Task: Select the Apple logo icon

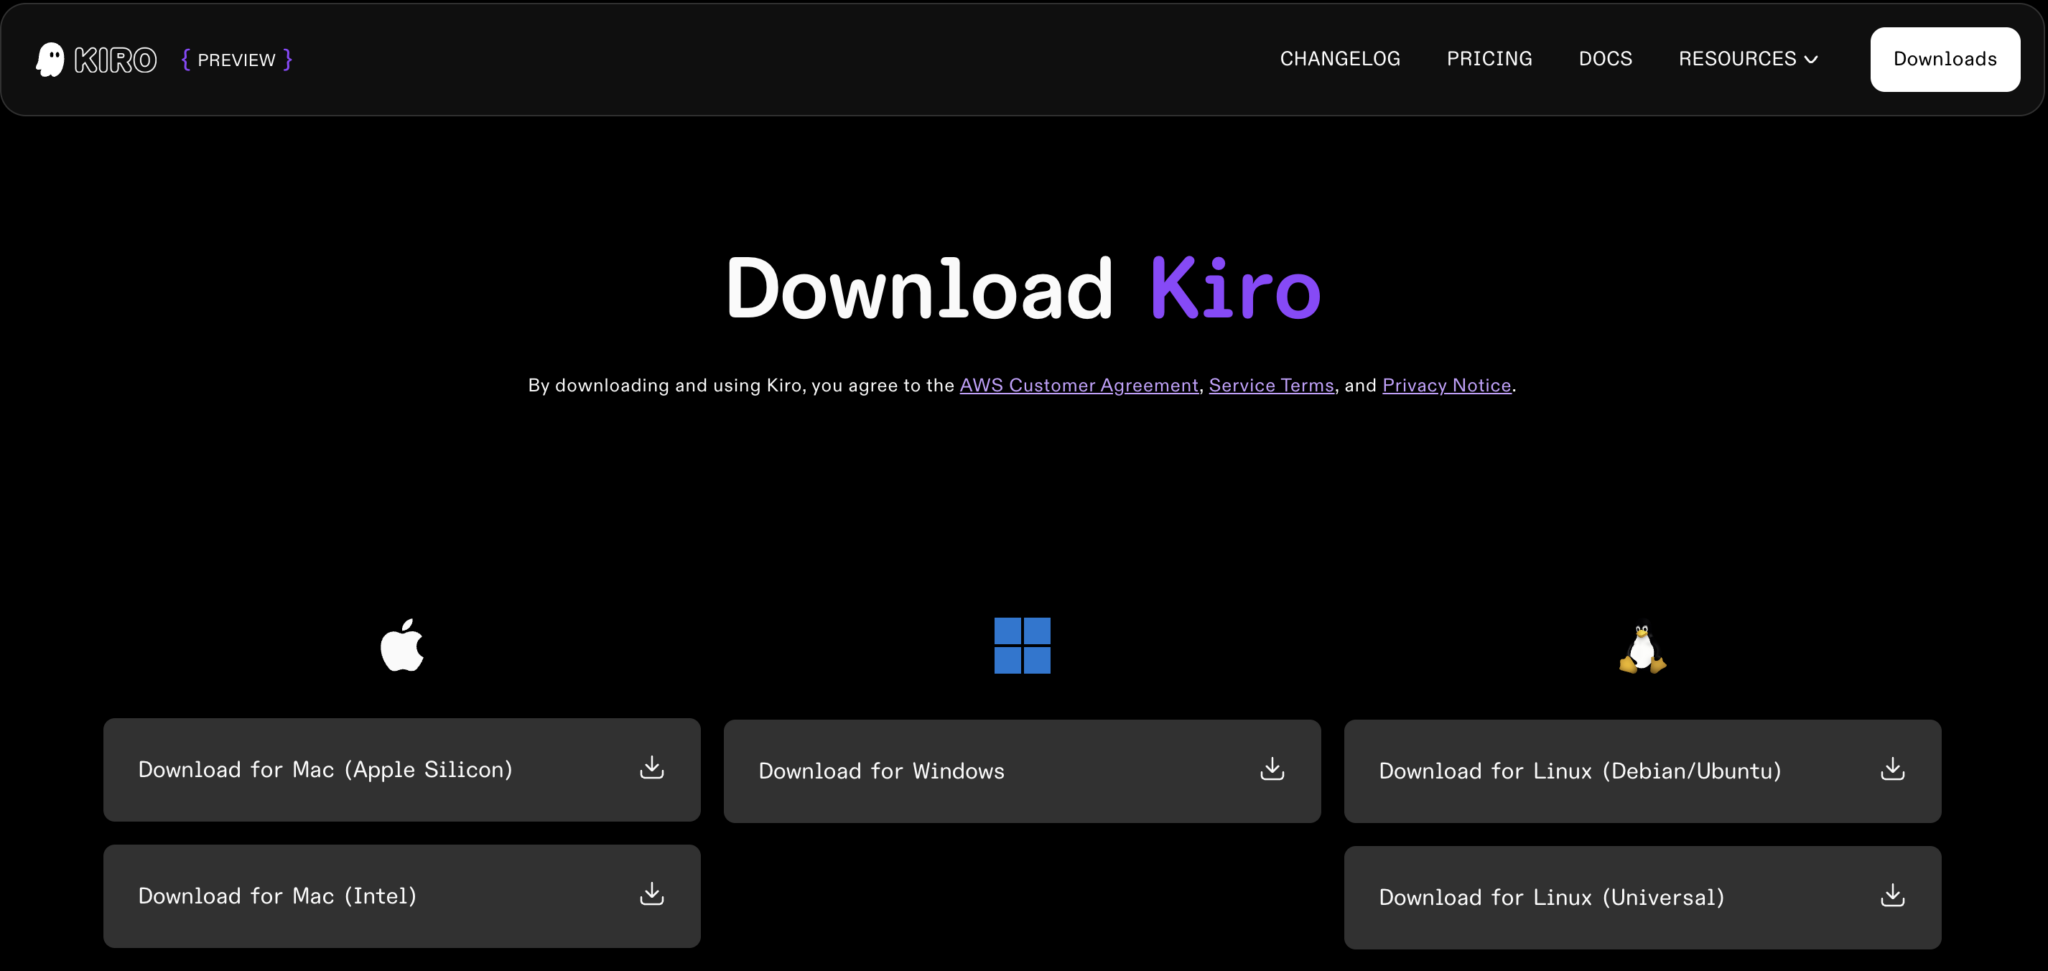Action: pos(401,645)
